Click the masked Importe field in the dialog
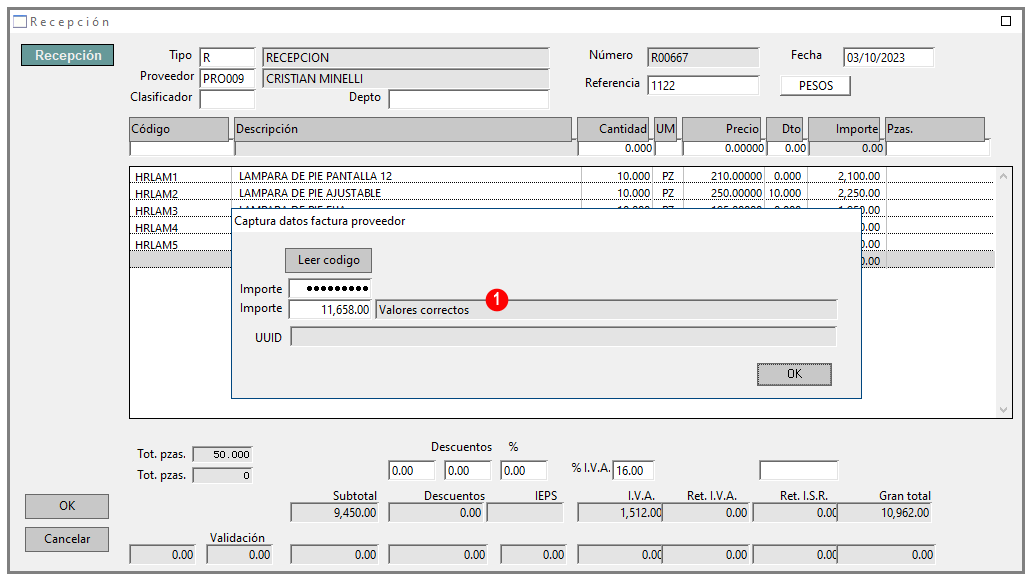This screenshot has width=1032, height=581. (330, 288)
